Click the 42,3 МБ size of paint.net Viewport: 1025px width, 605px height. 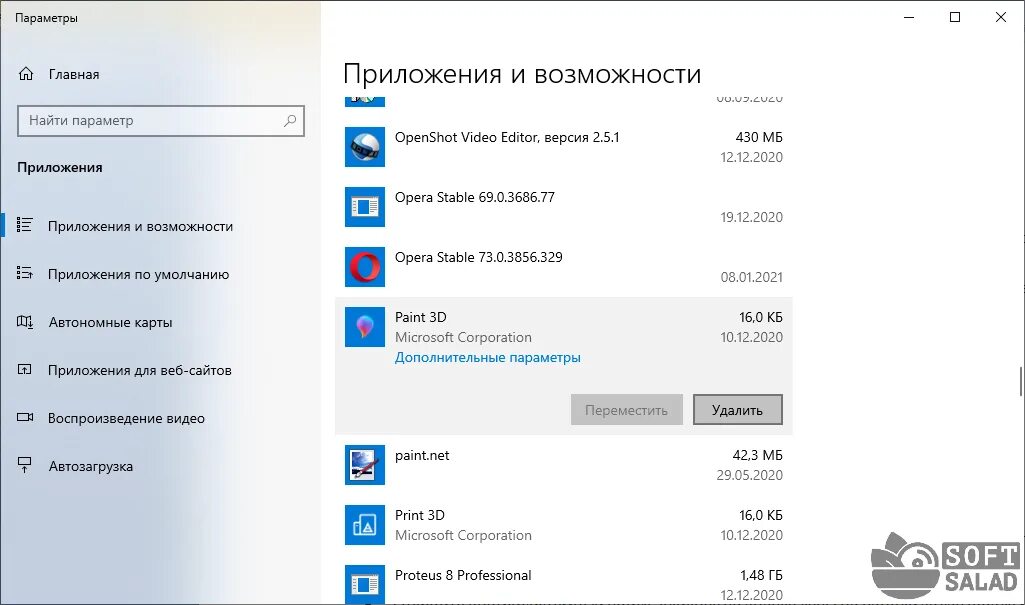click(x=758, y=455)
